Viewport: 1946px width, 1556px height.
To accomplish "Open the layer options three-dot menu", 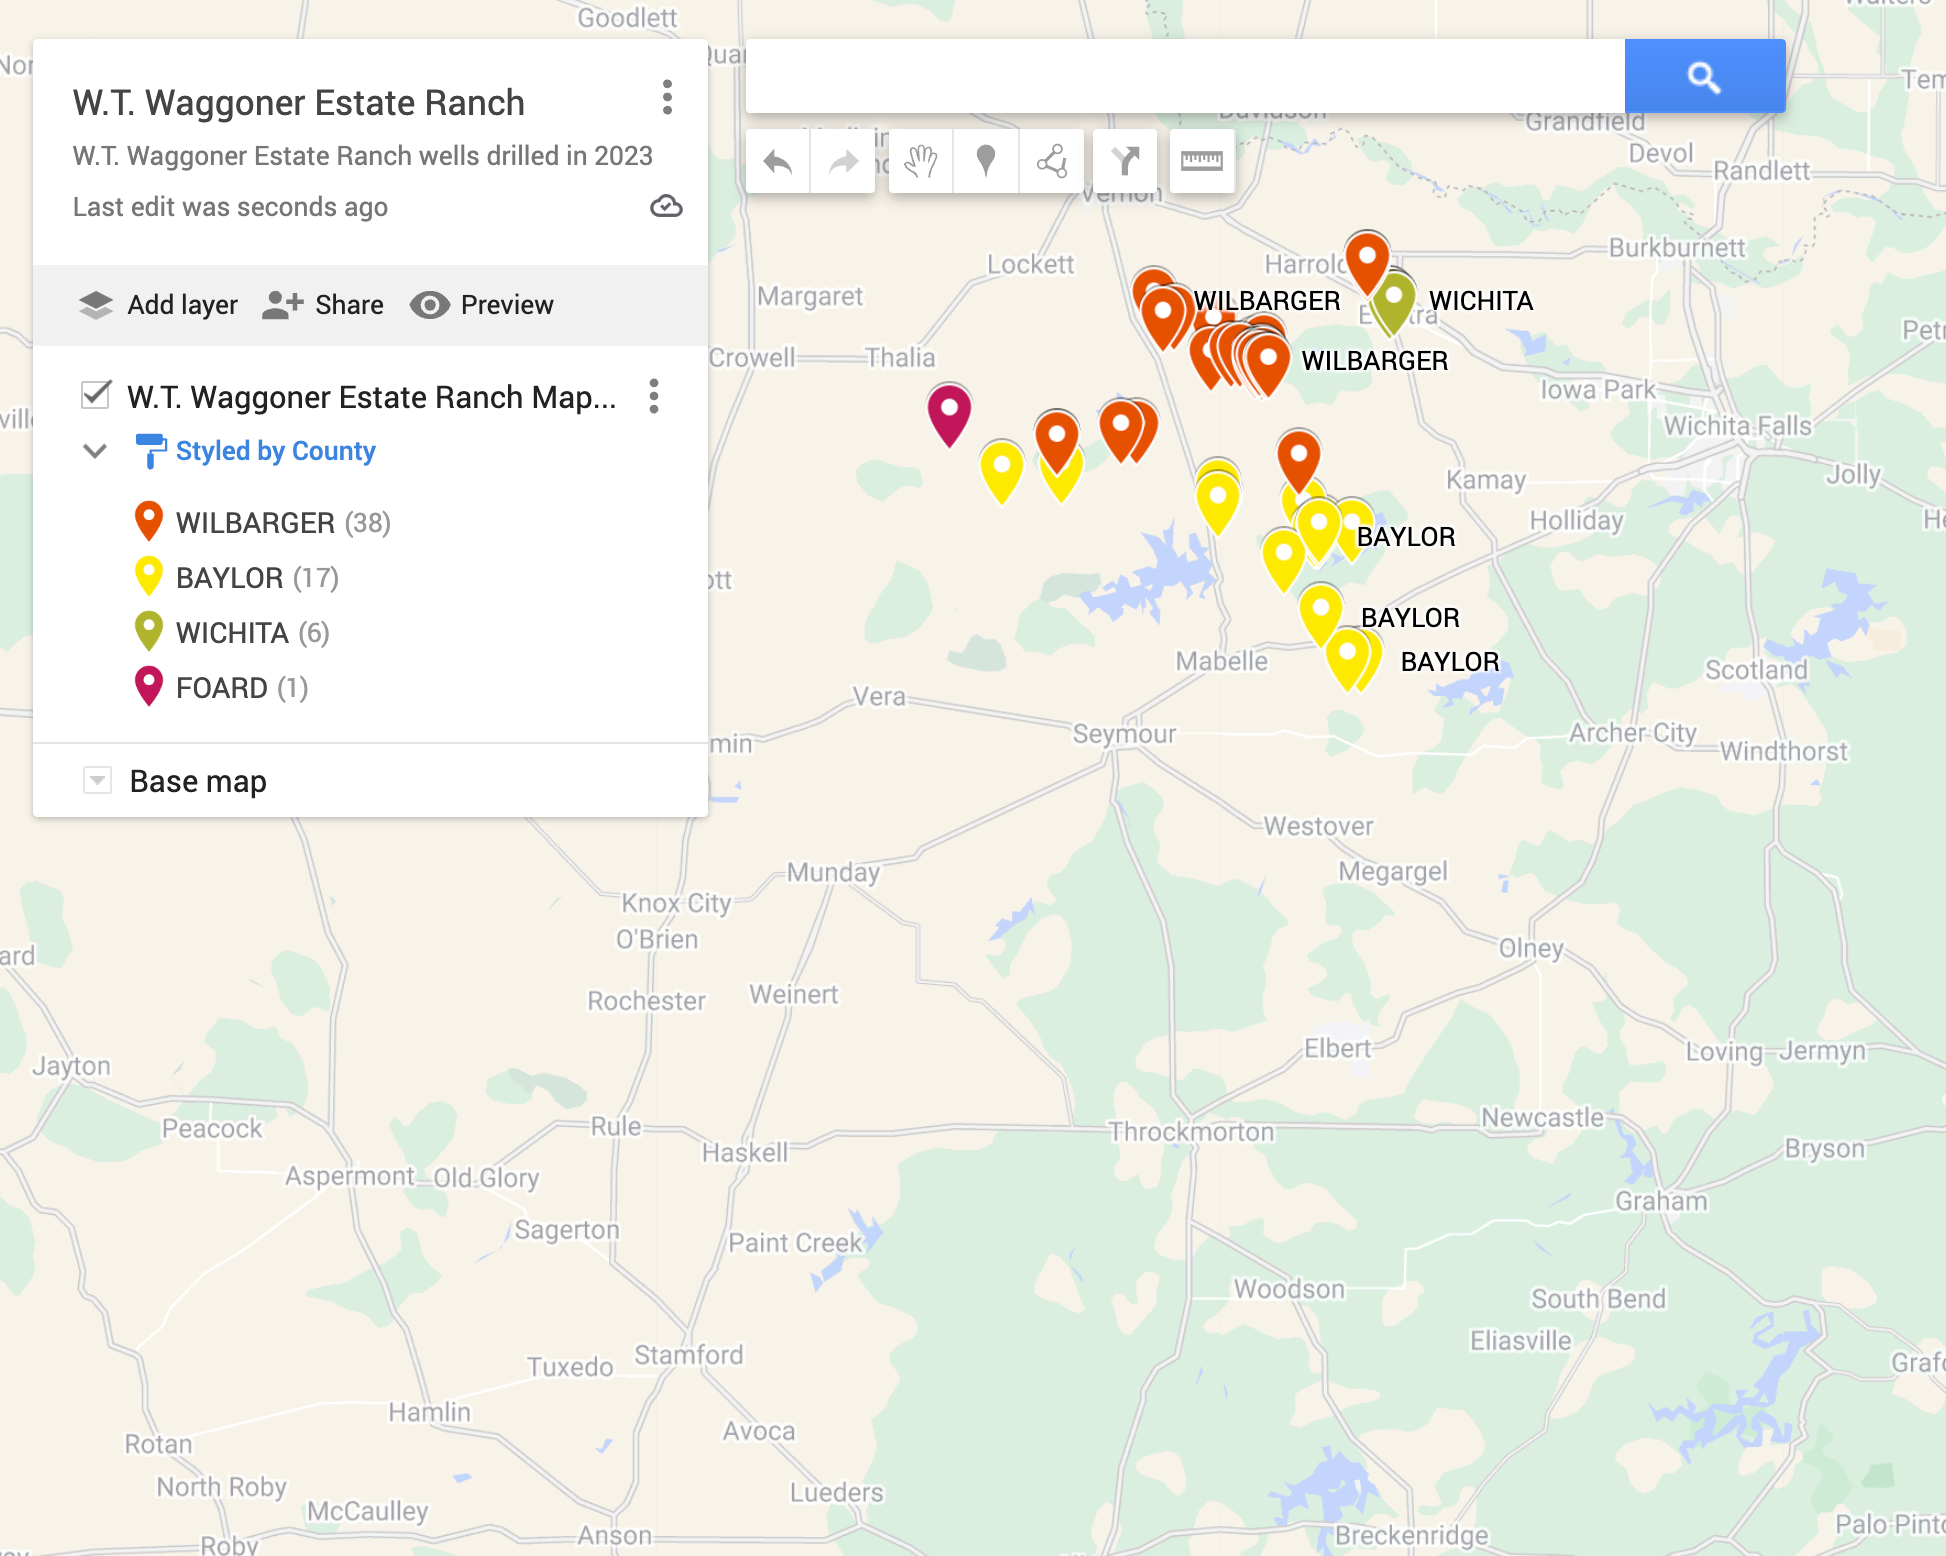I will tap(653, 397).
